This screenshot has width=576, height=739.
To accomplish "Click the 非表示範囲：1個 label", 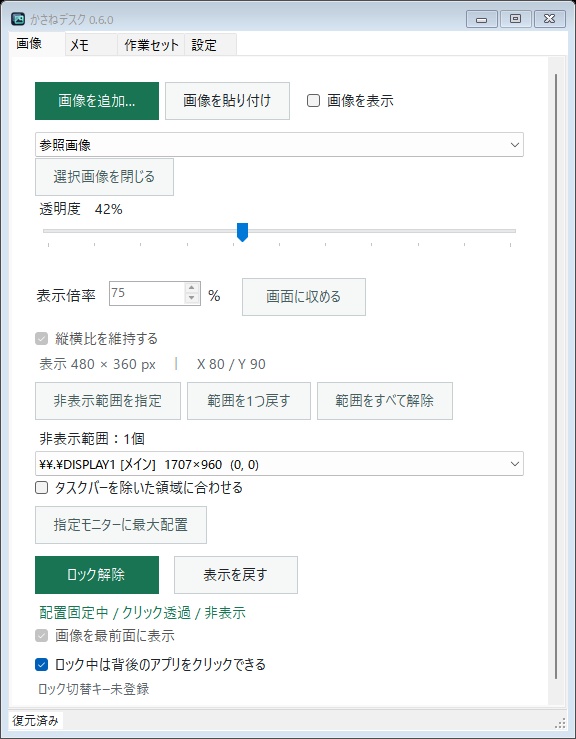I will (x=92, y=439).
